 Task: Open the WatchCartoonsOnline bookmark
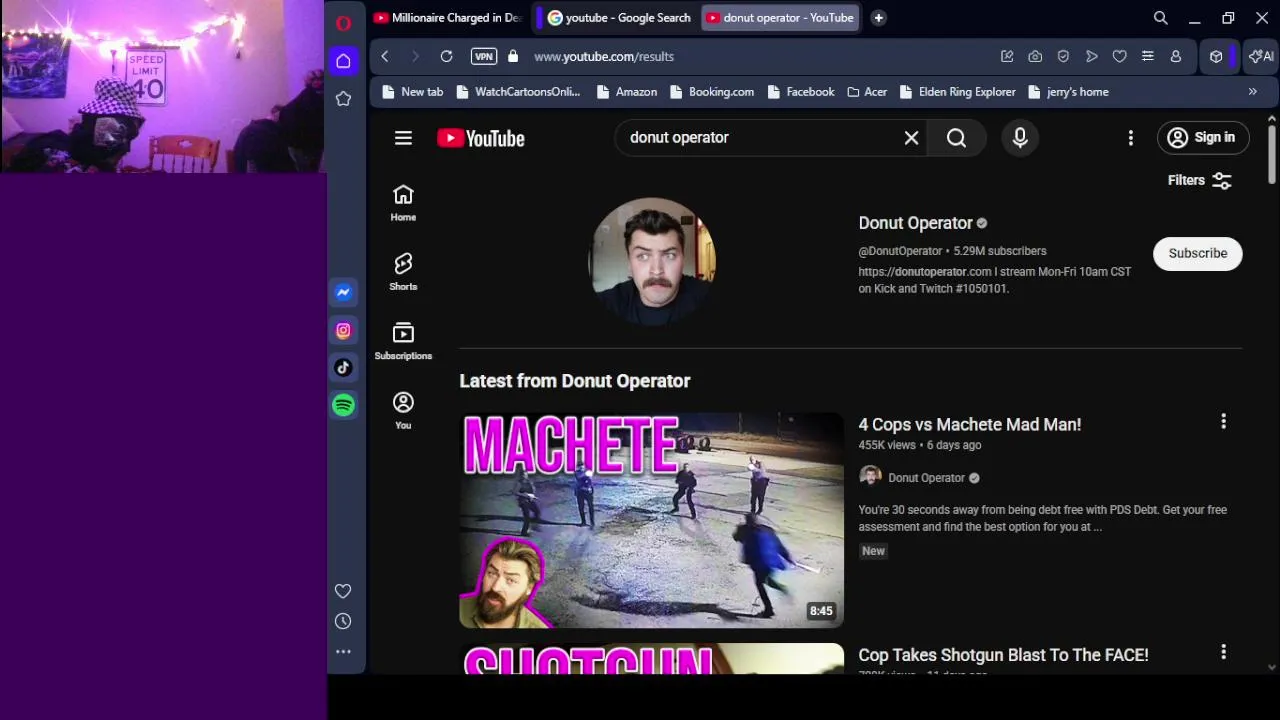[518, 92]
